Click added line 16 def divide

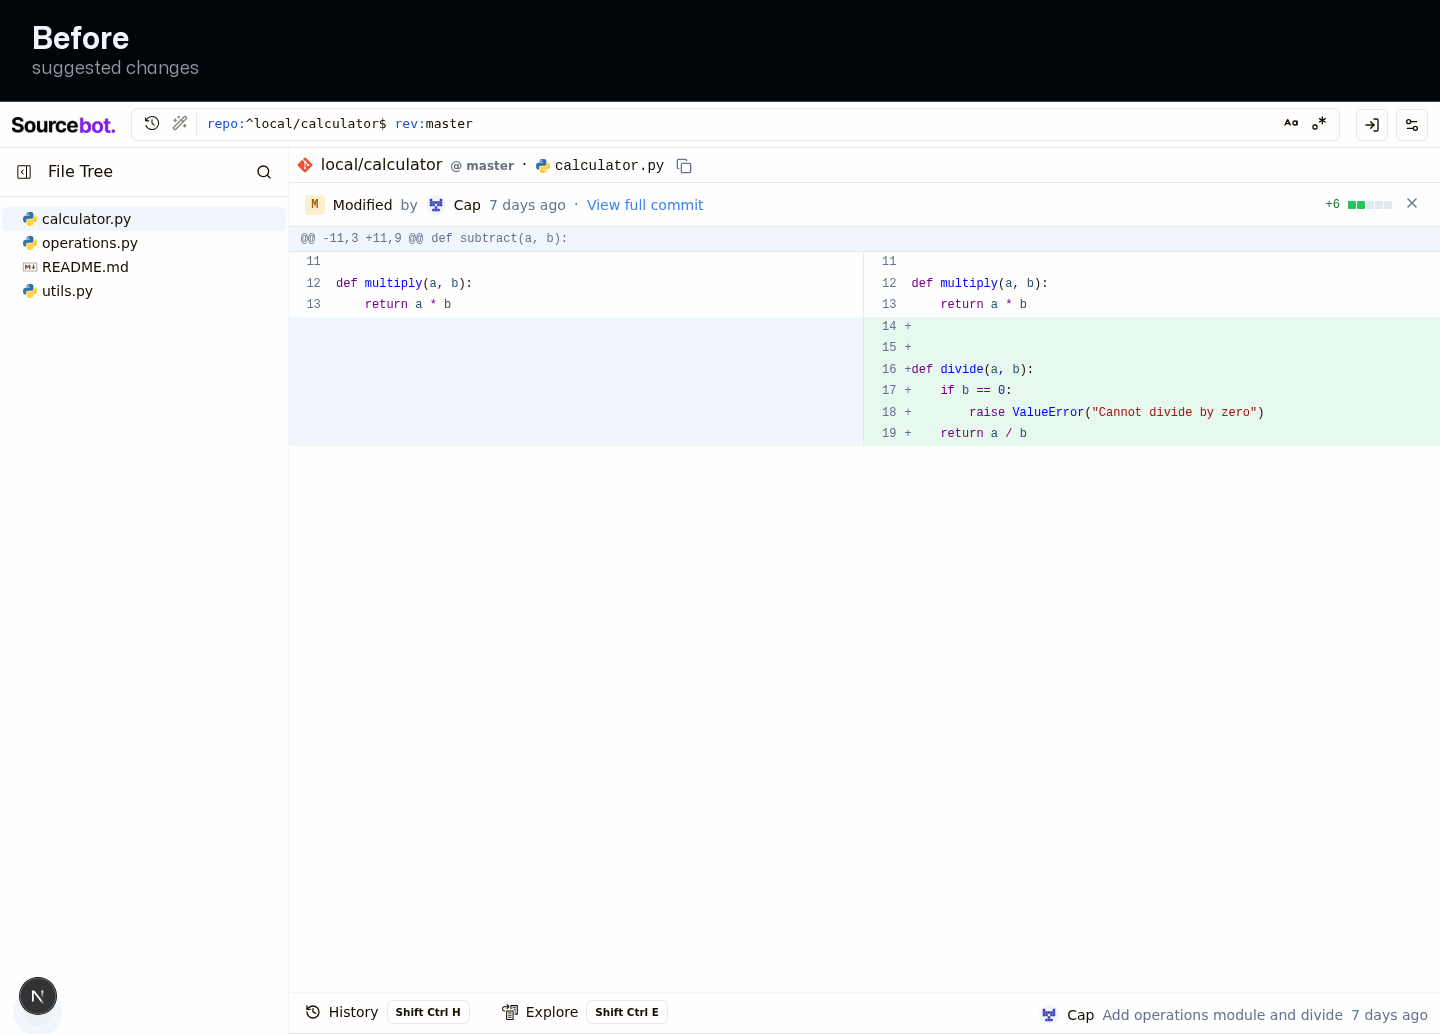click(1152, 369)
